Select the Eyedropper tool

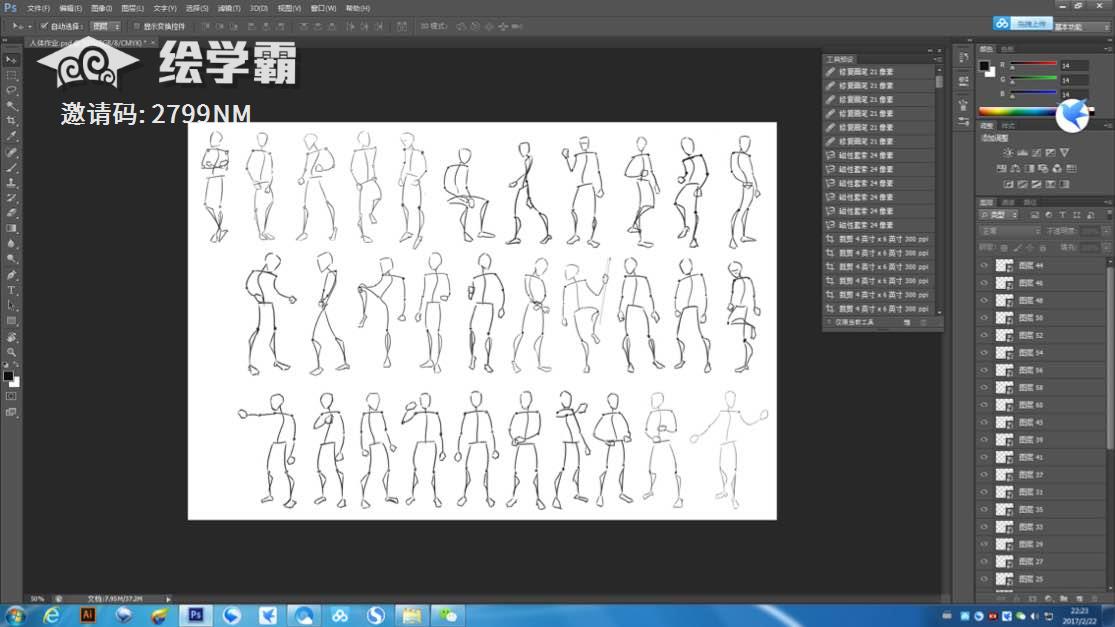pyautogui.click(x=12, y=136)
